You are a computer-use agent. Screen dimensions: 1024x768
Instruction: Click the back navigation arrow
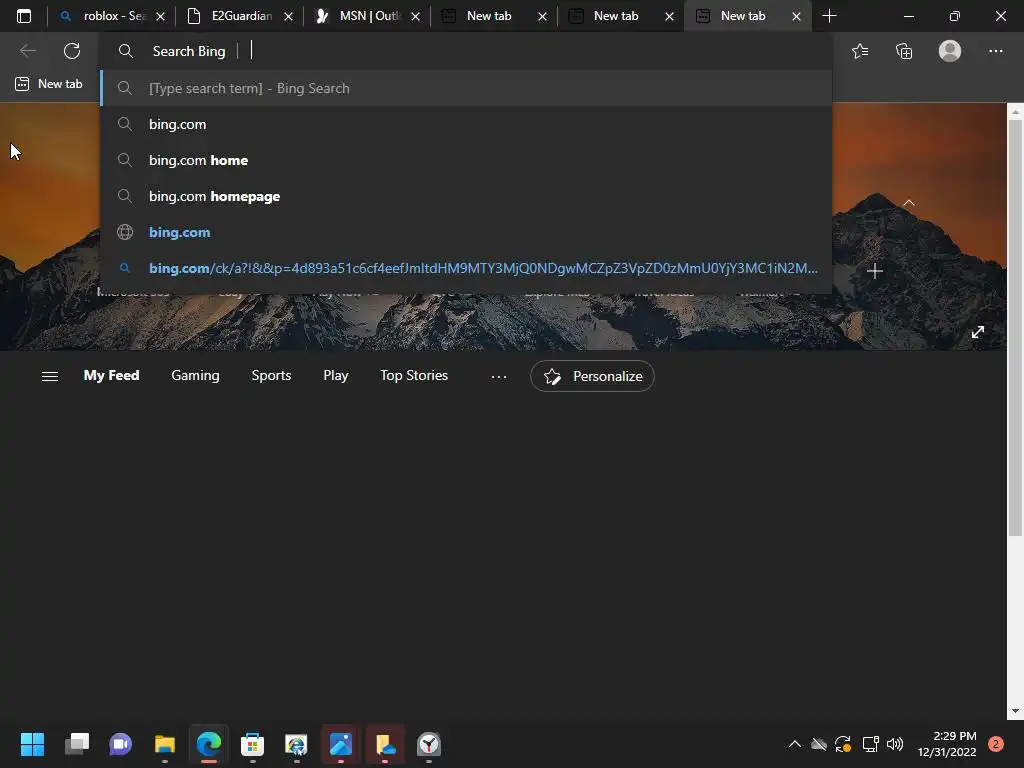click(x=27, y=51)
